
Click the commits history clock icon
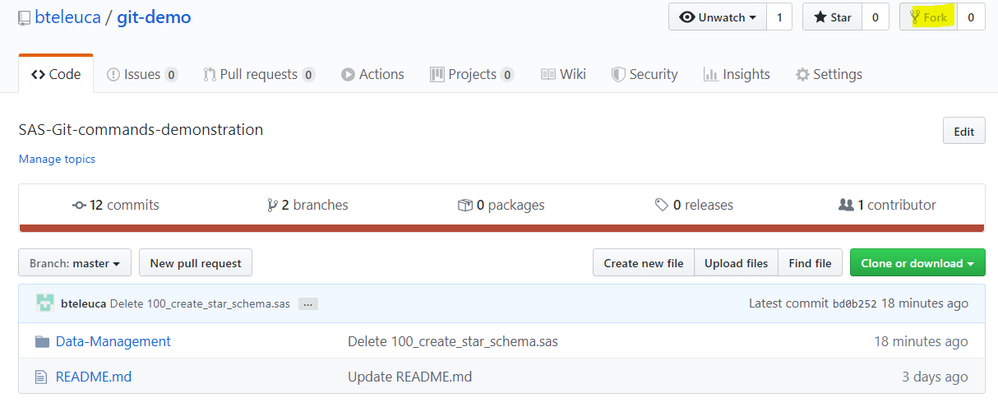point(79,205)
